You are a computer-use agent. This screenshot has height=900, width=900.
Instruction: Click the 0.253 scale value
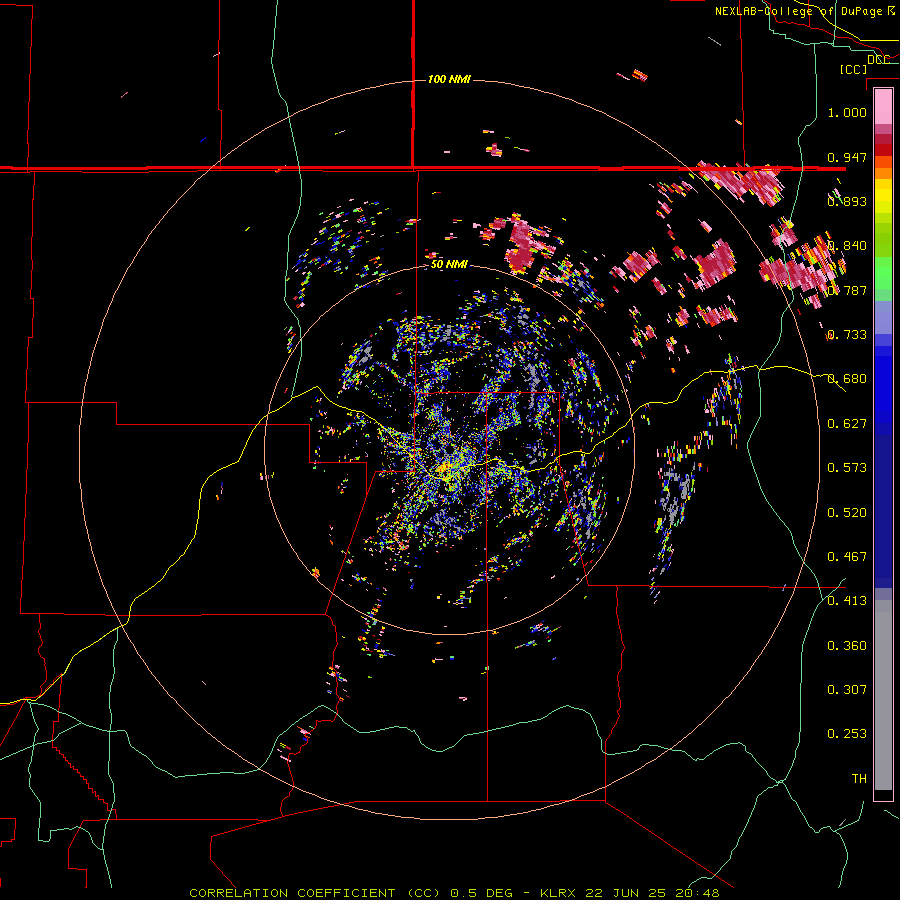847,734
